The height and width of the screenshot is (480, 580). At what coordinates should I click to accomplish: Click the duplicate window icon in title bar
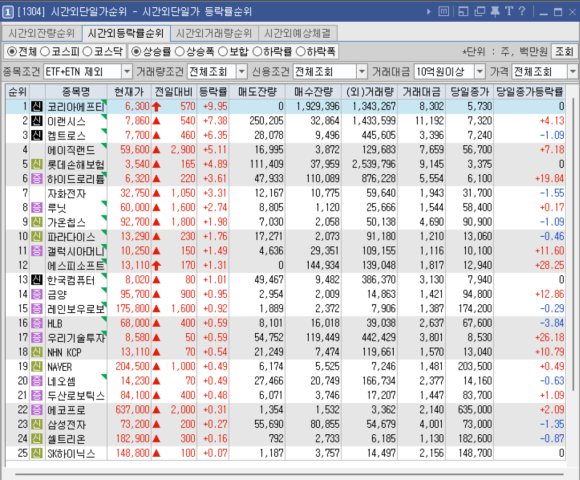pos(479,11)
